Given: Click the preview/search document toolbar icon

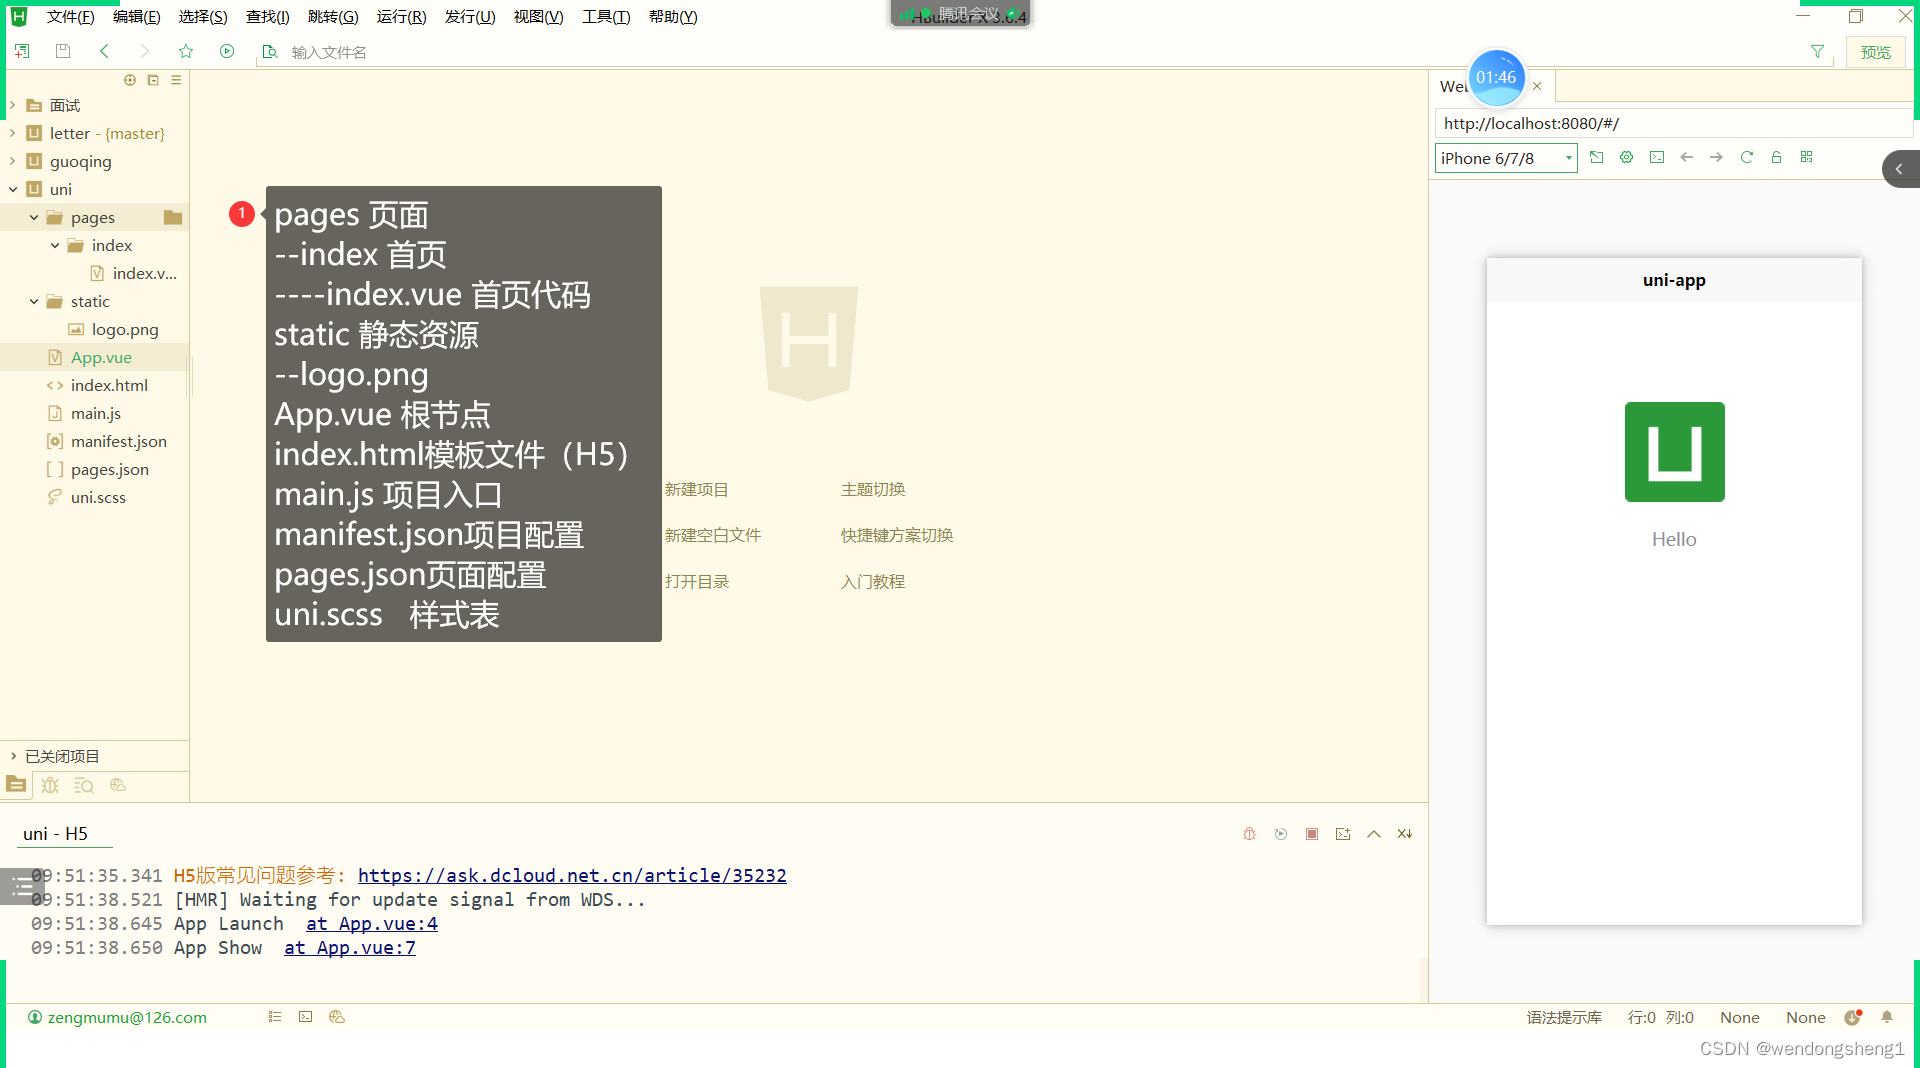Looking at the screenshot, I should 270,51.
